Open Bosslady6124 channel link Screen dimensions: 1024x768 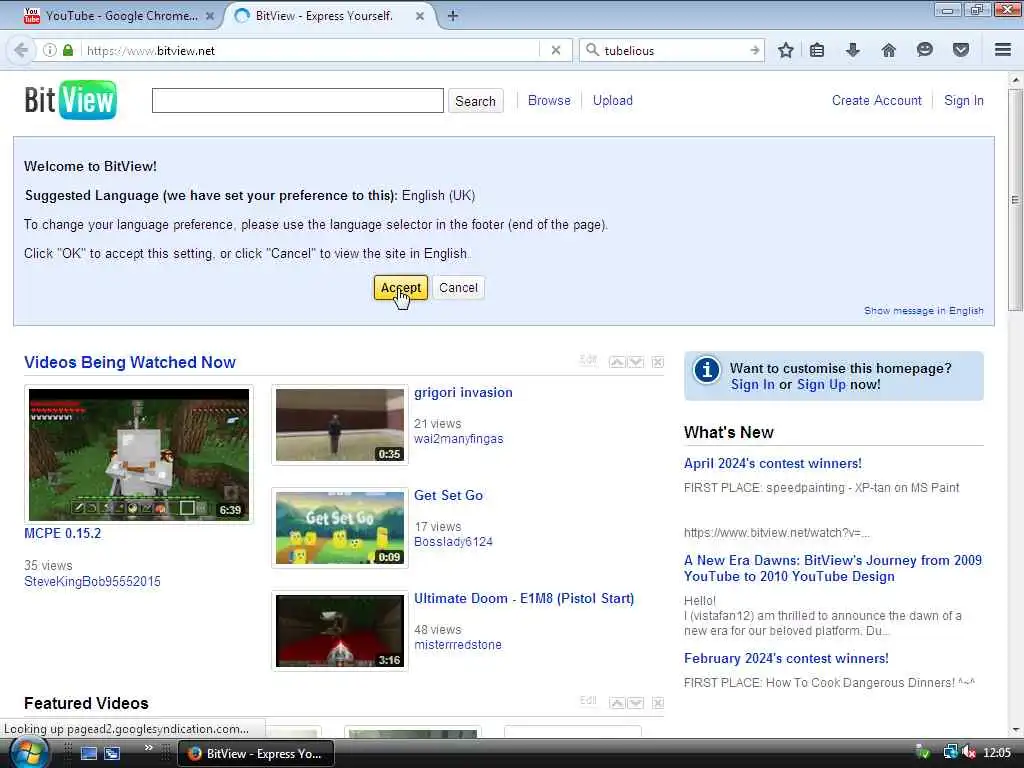pos(453,541)
